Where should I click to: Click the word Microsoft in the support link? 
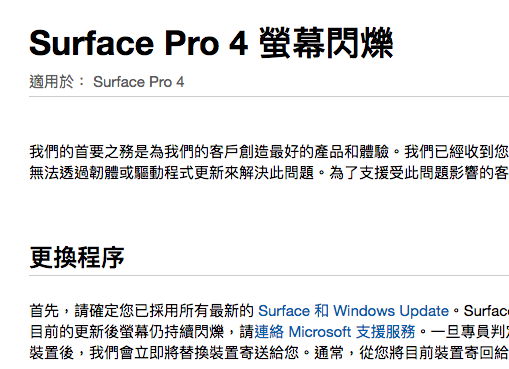point(320,332)
